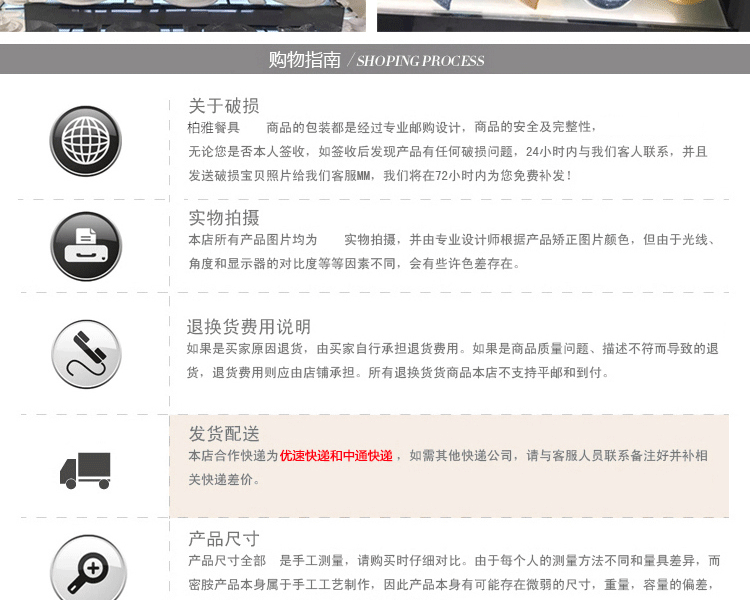Click the globe icon beside 关于破损
Viewport: 750px width, 600px height.
click(x=86, y=141)
